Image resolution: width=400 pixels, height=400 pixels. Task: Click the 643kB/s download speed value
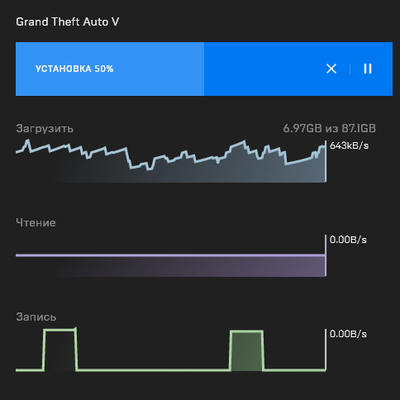pos(349,146)
